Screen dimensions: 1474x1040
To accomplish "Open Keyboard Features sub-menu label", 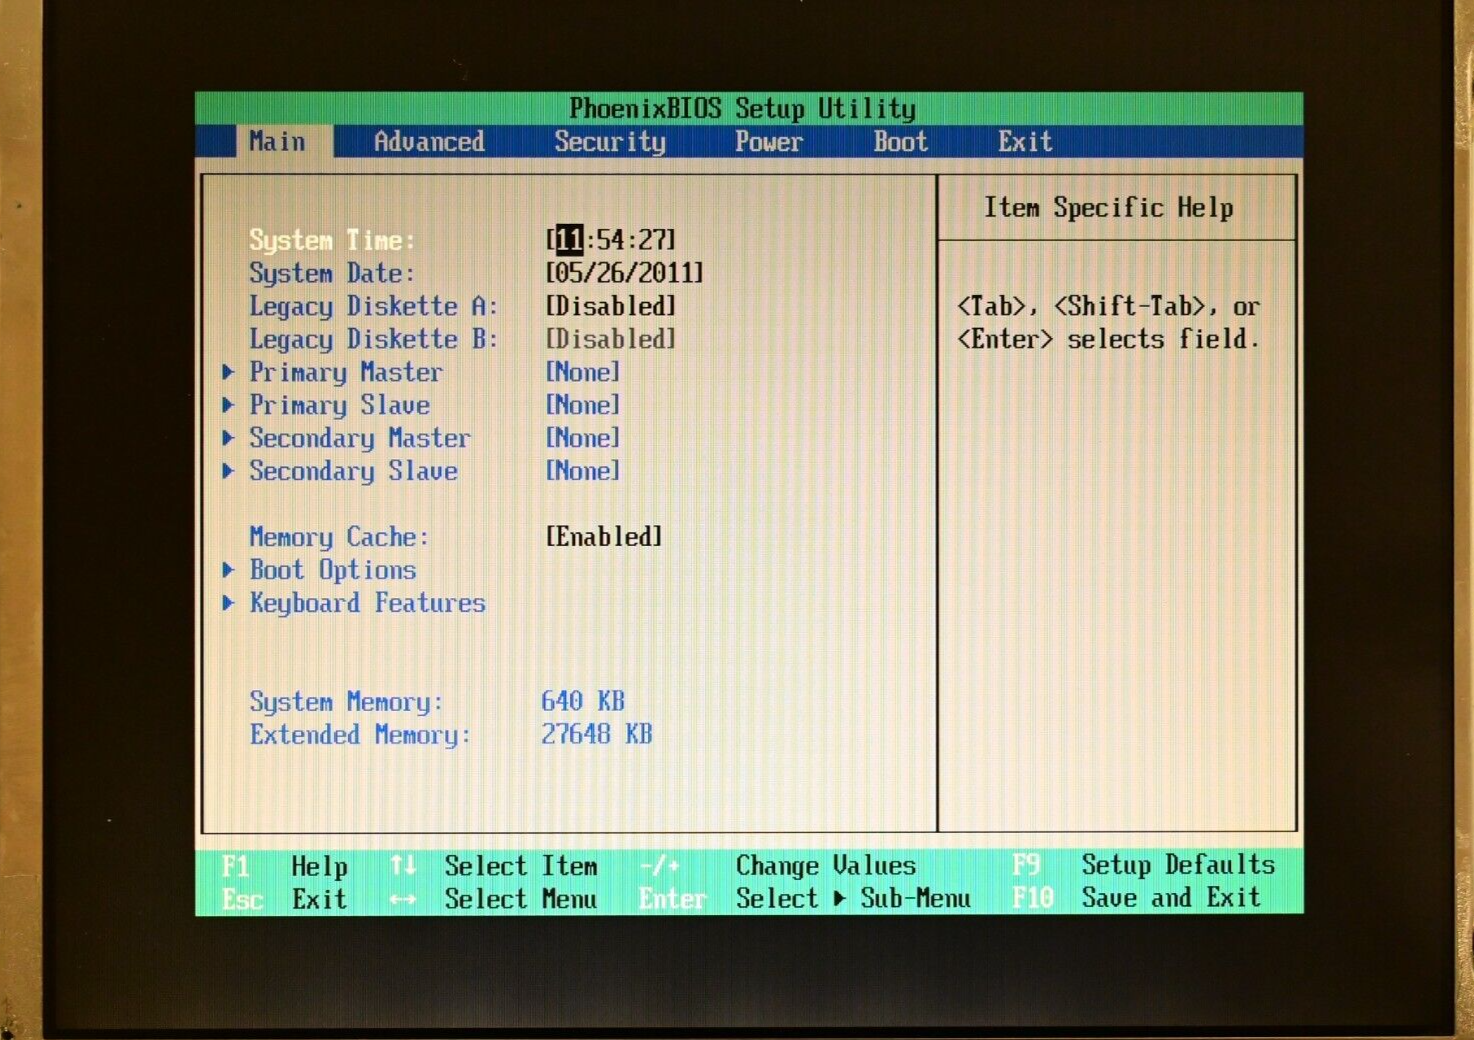I will coord(368,603).
